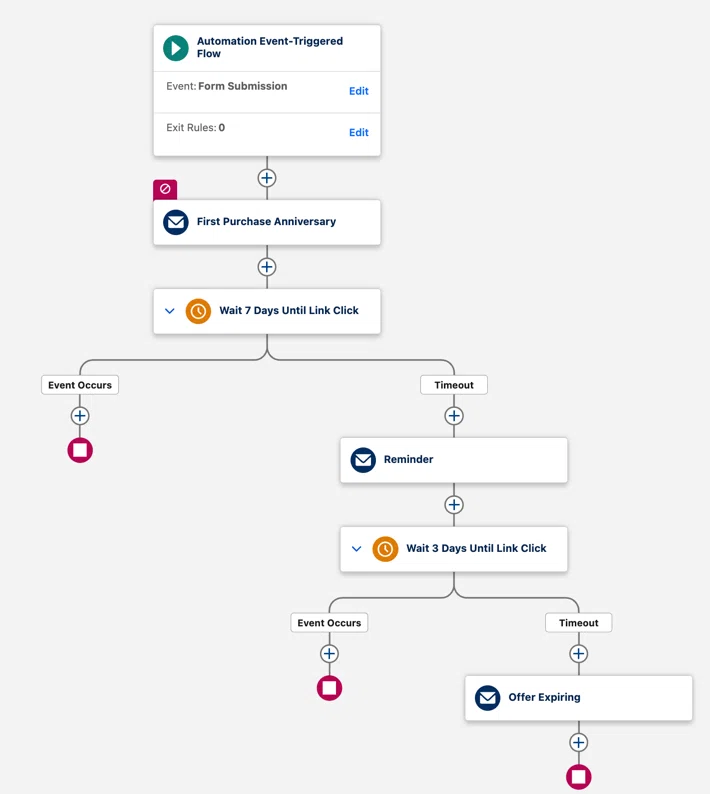Add element under the first Timeout branch
The width and height of the screenshot is (710, 794).
pos(454,416)
